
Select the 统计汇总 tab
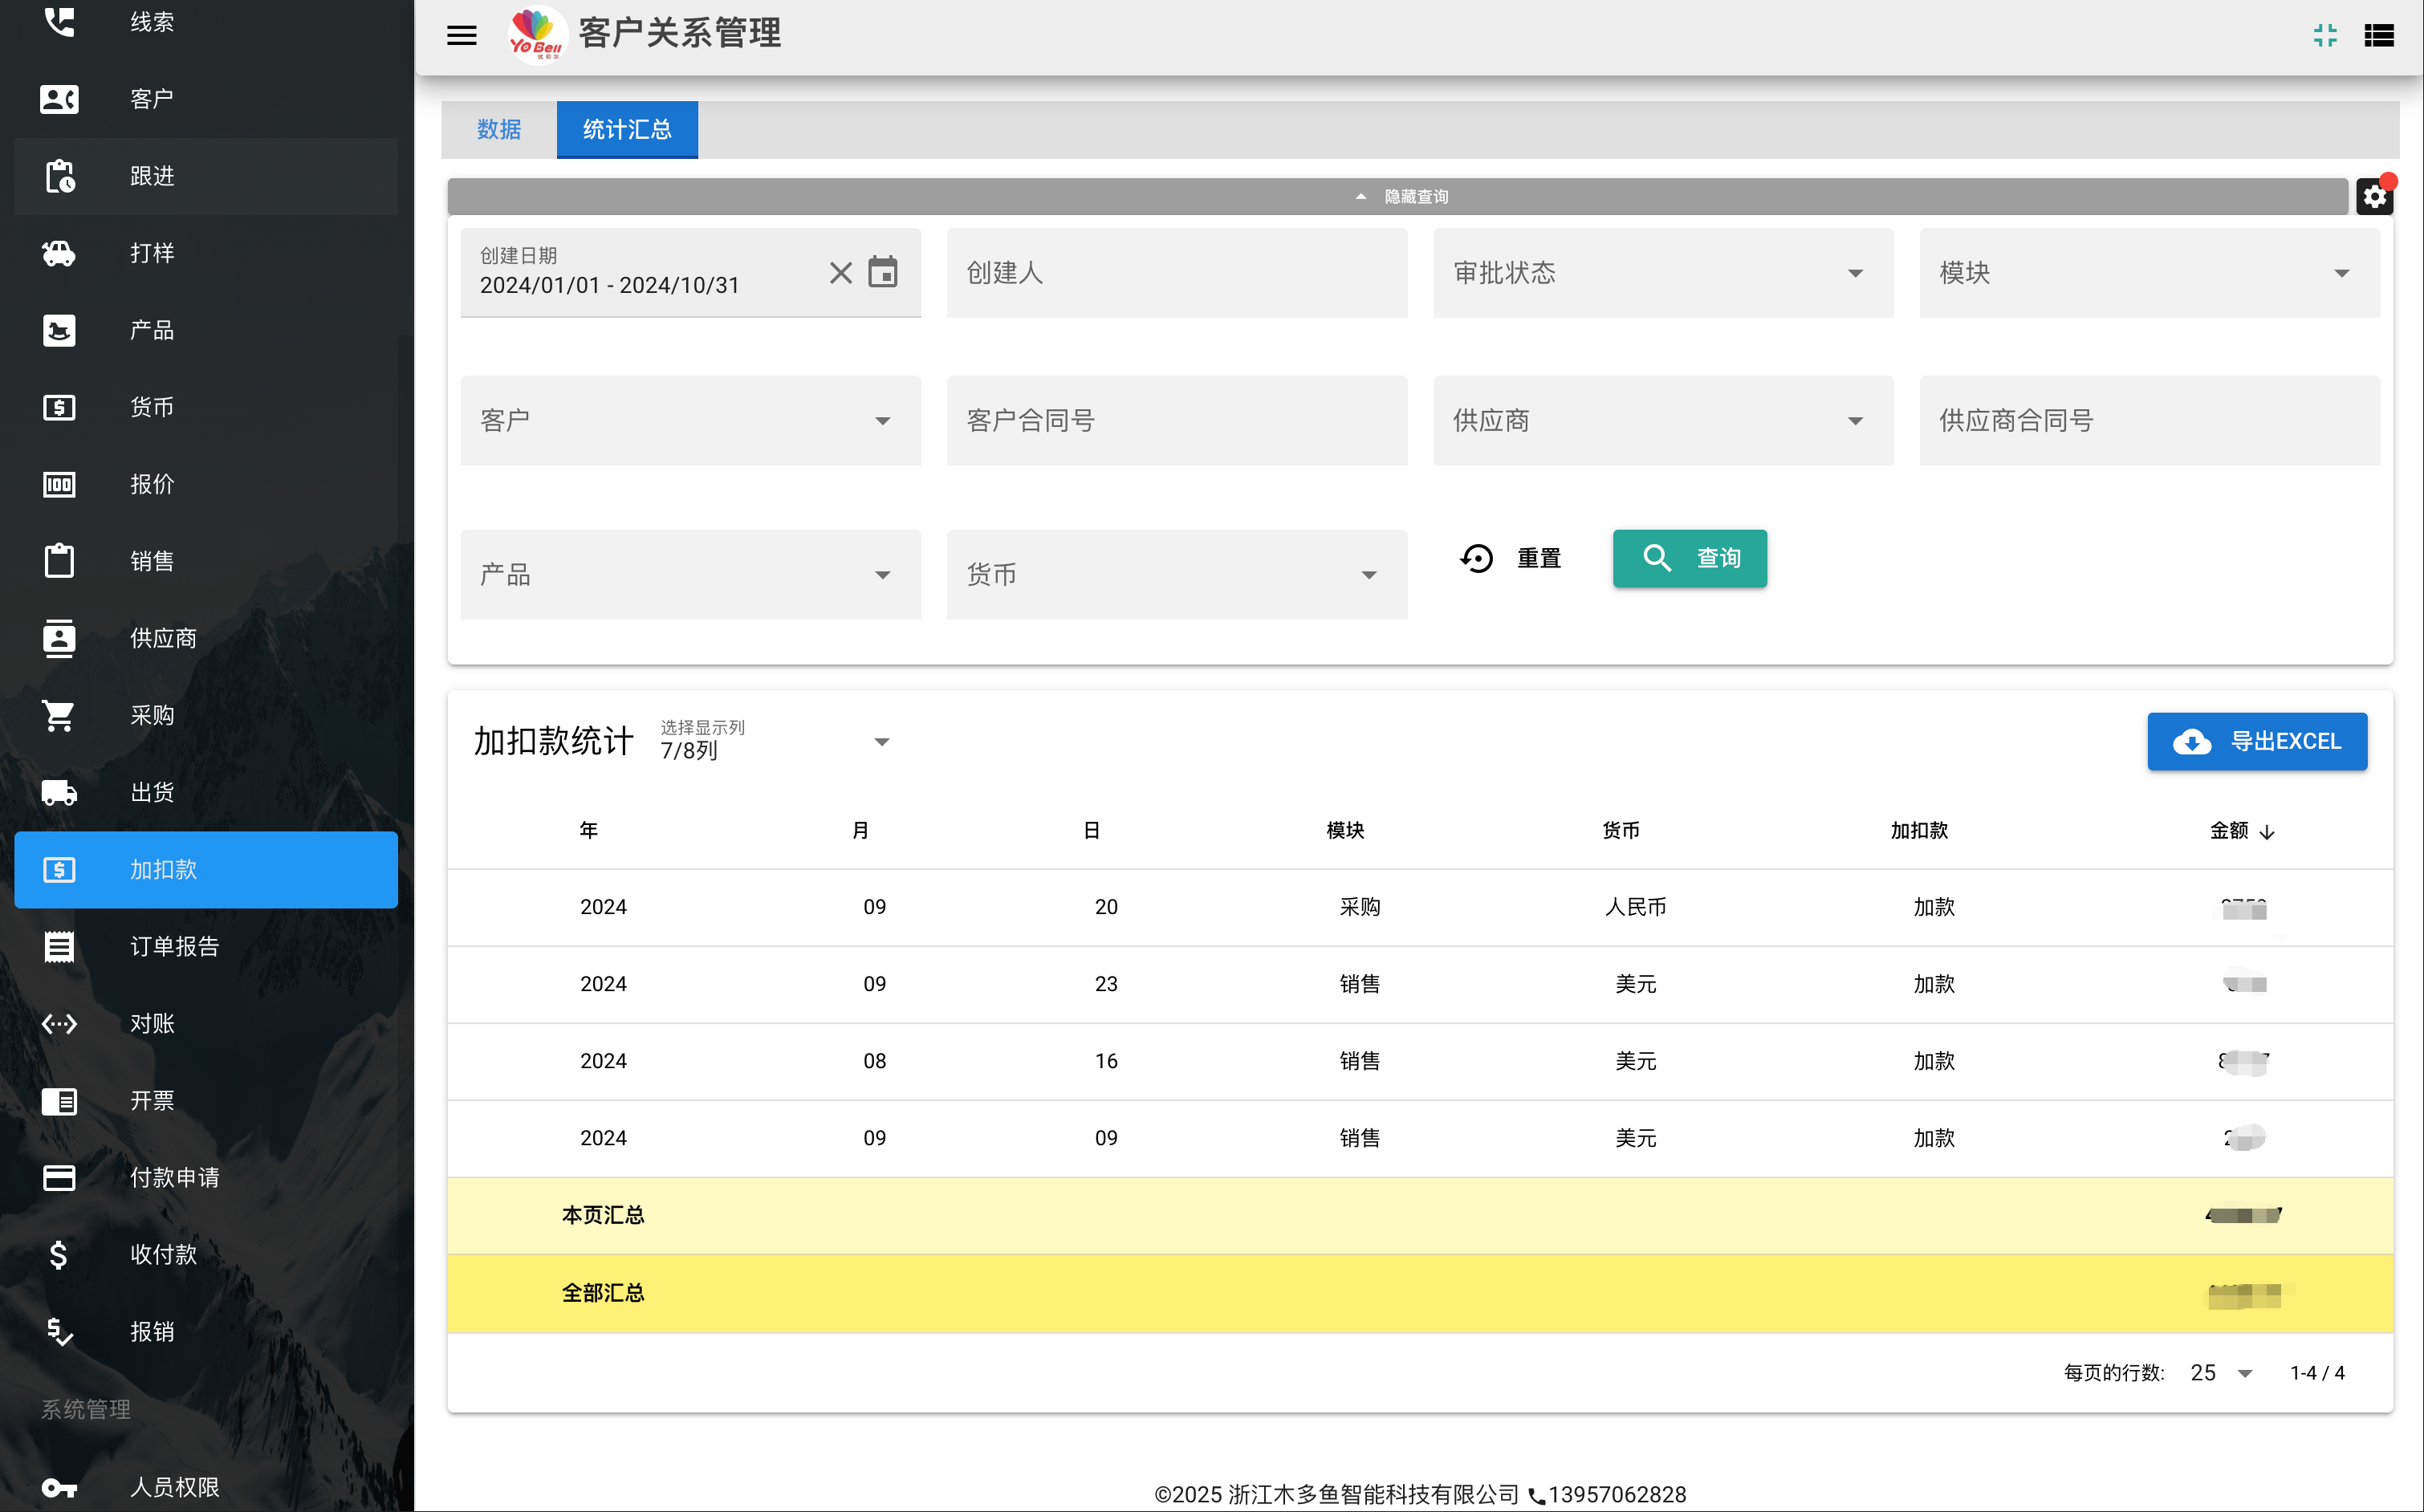[627, 130]
